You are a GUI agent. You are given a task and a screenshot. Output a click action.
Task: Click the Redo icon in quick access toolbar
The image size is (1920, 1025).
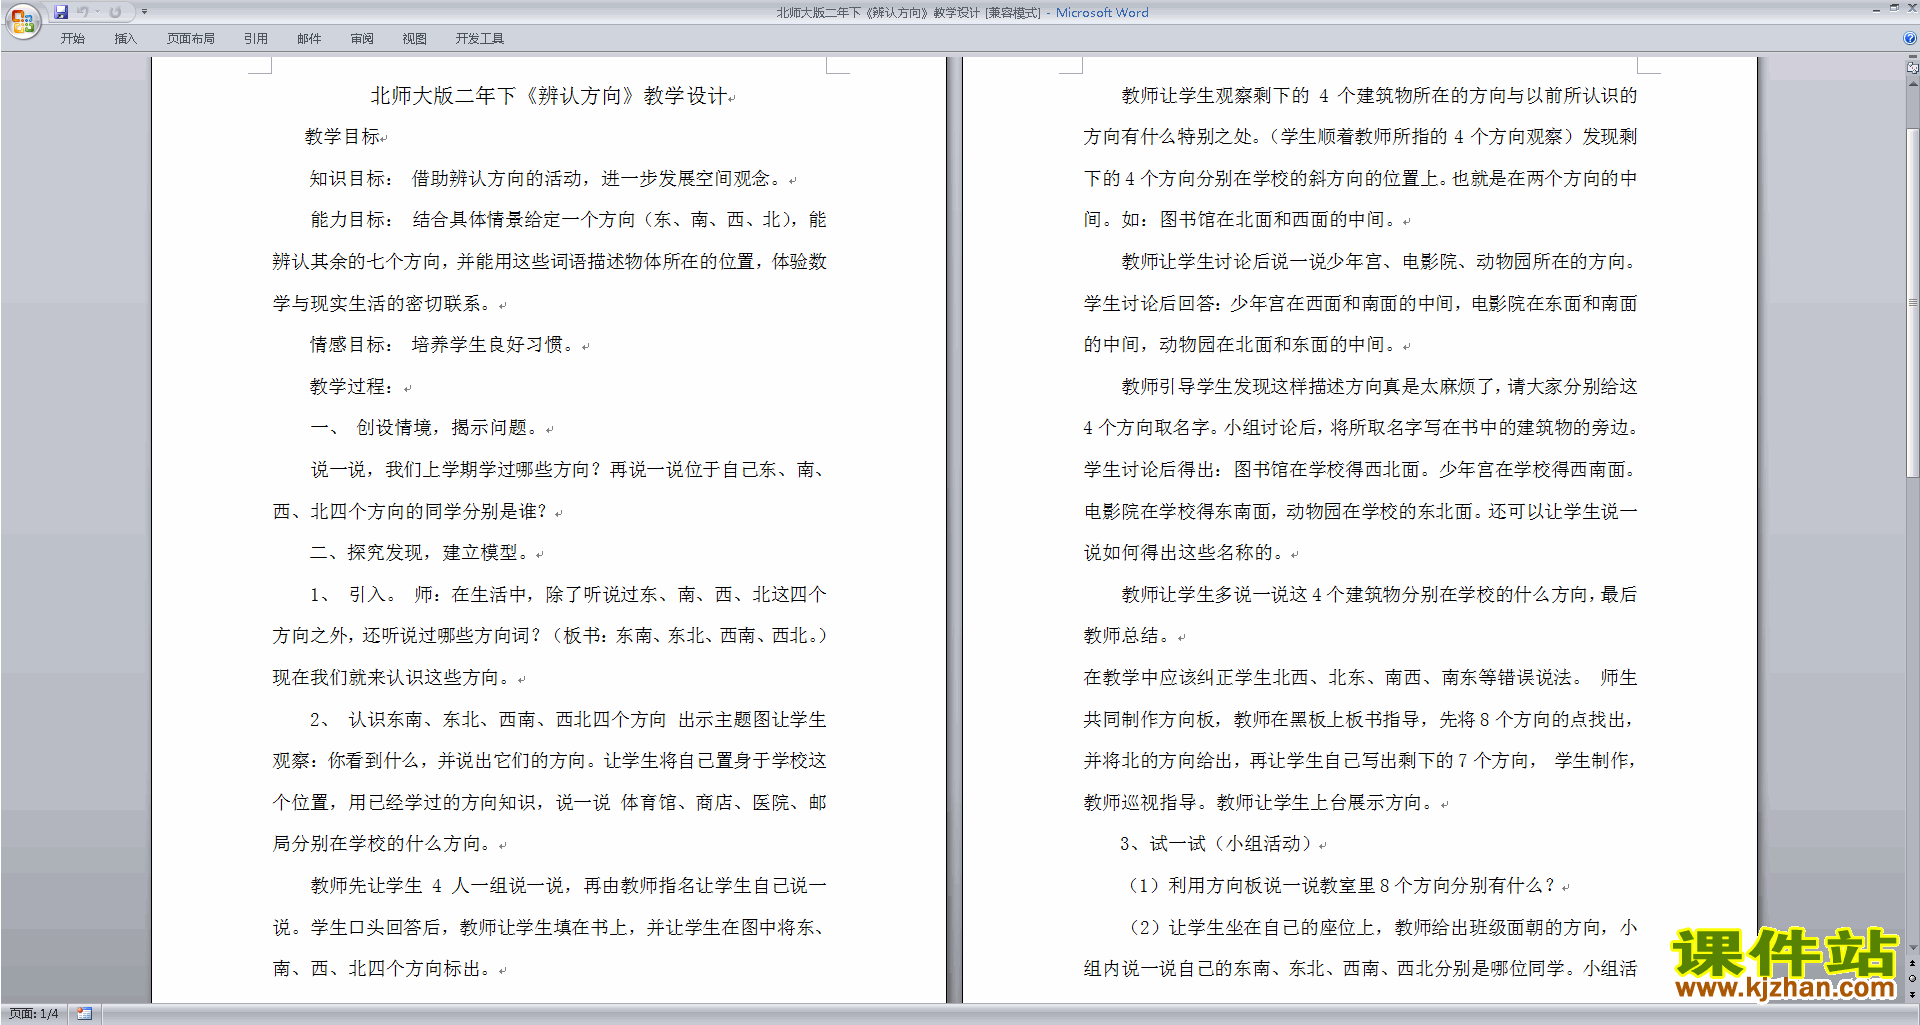(115, 12)
